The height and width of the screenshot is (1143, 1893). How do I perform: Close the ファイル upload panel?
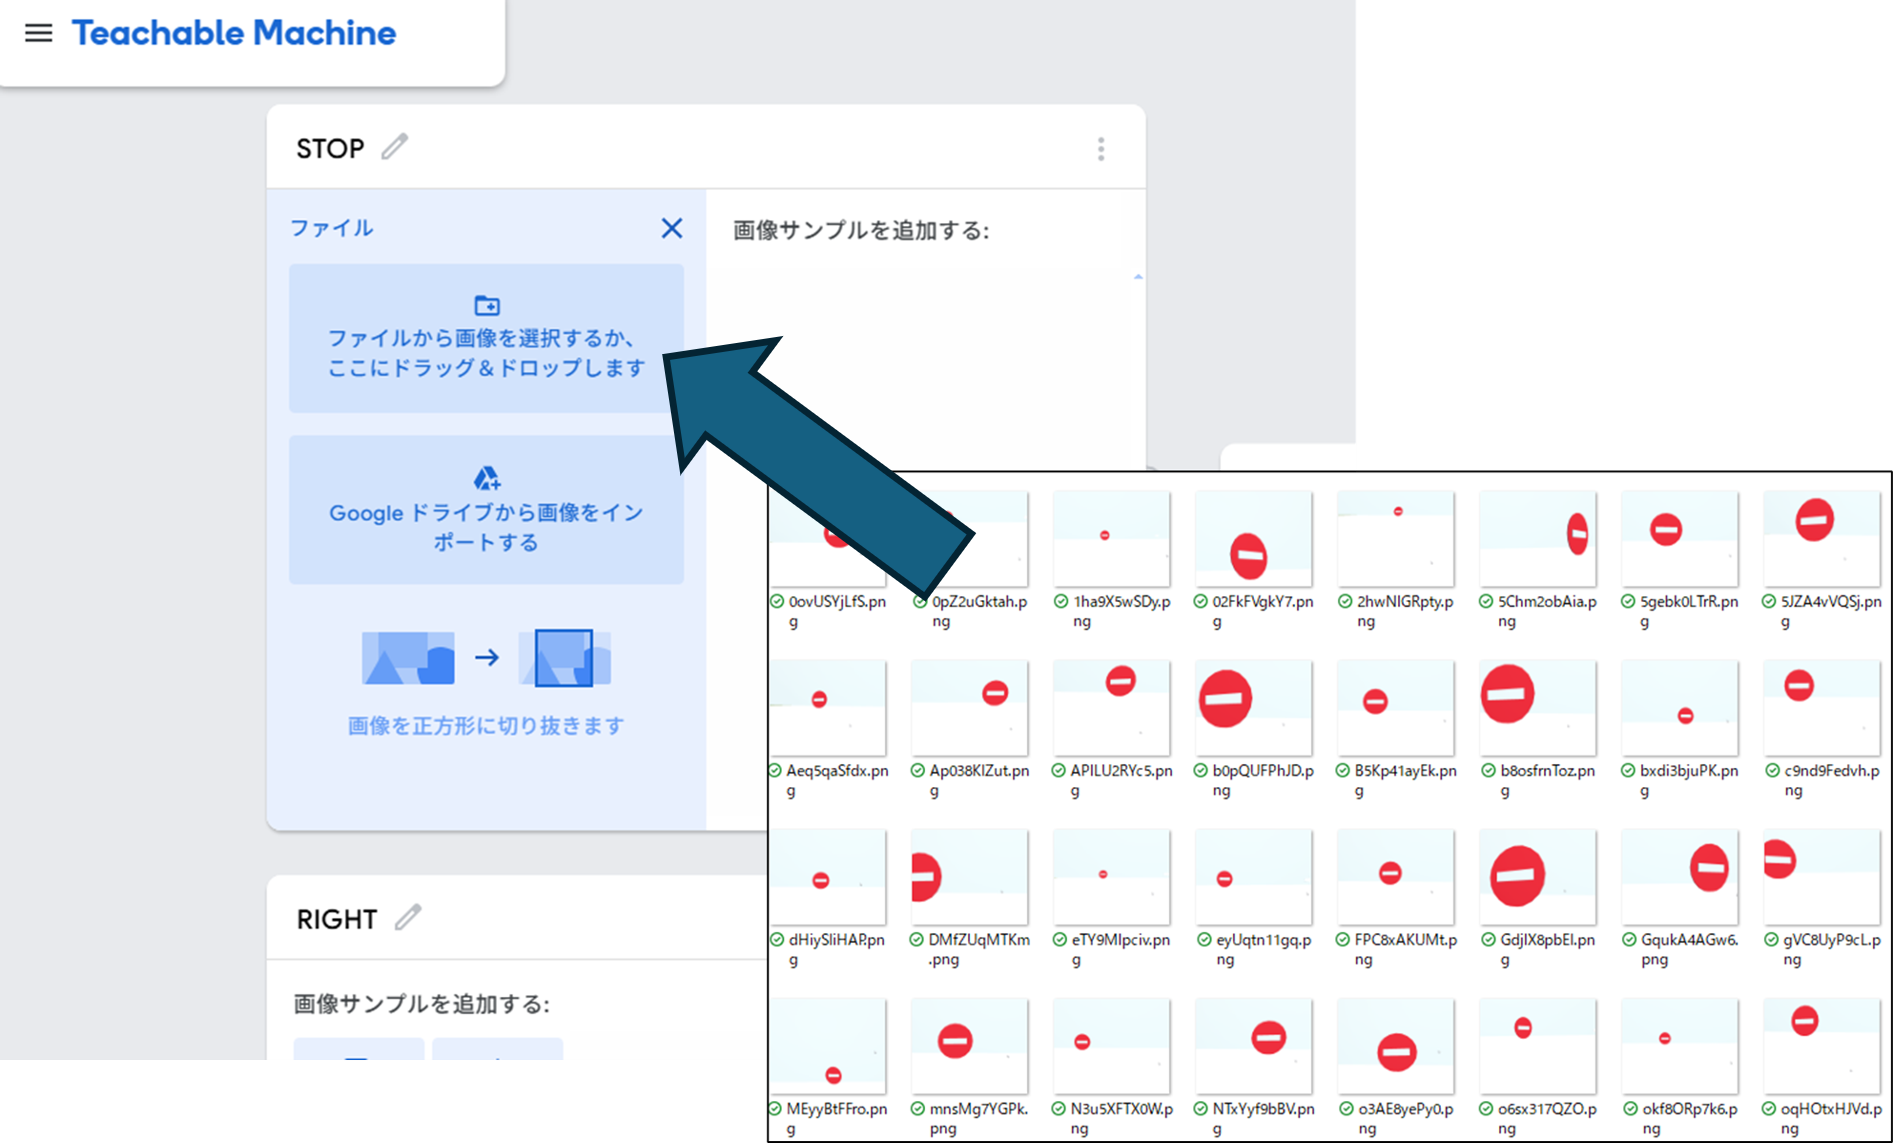pos(672,228)
